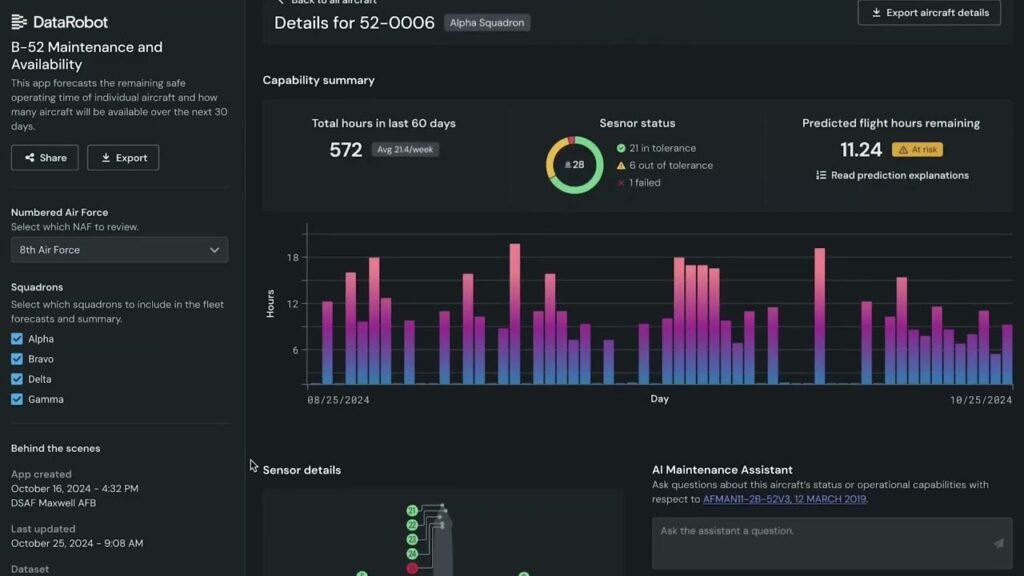Select the red failed sensor node on aircraft diagram
Image resolution: width=1024 pixels, height=576 pixels.
[x=412, y=567]
